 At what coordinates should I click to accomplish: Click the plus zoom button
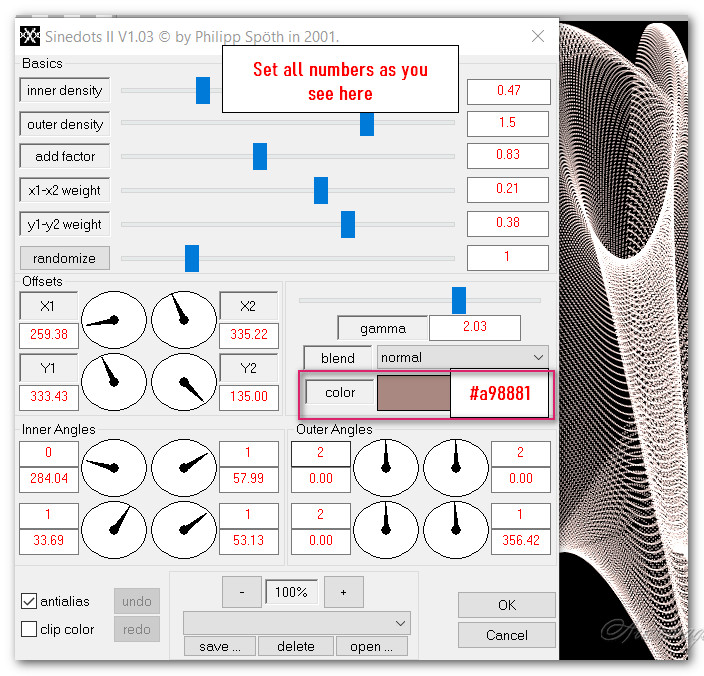(343, 592)
